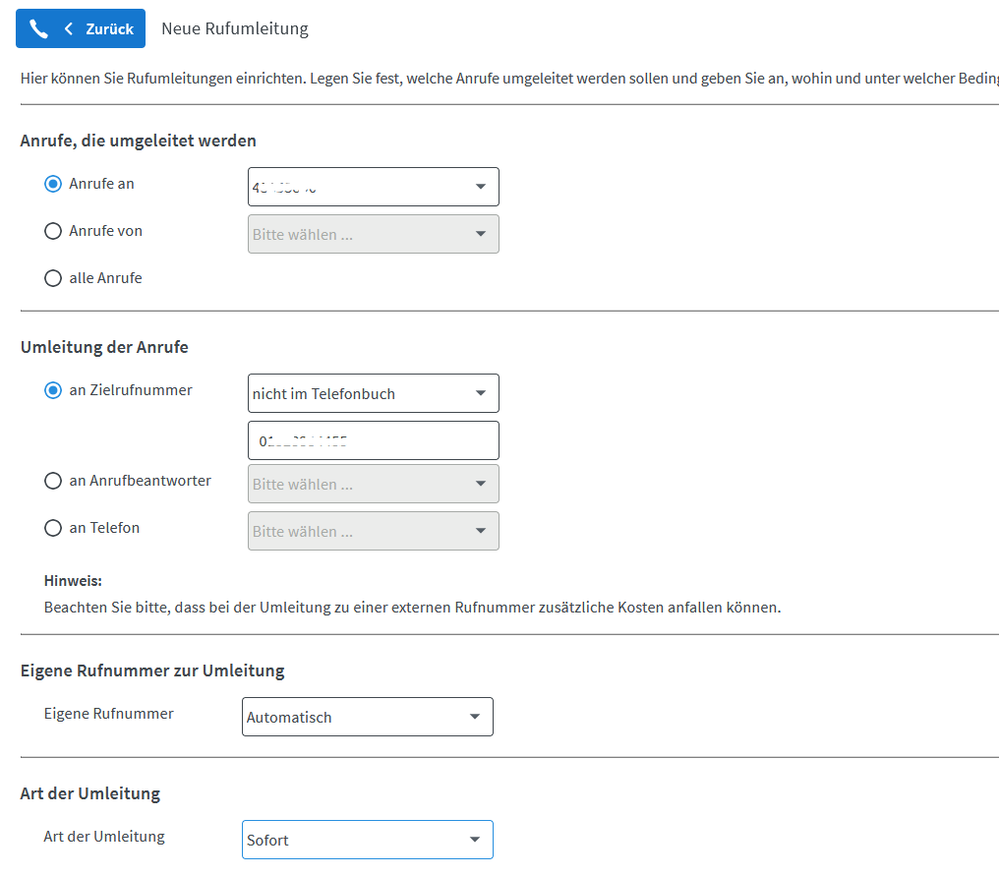Select the 'an Anrufbeantworter' radio option
Screen dimensions: 999x871
pos(53,481)
